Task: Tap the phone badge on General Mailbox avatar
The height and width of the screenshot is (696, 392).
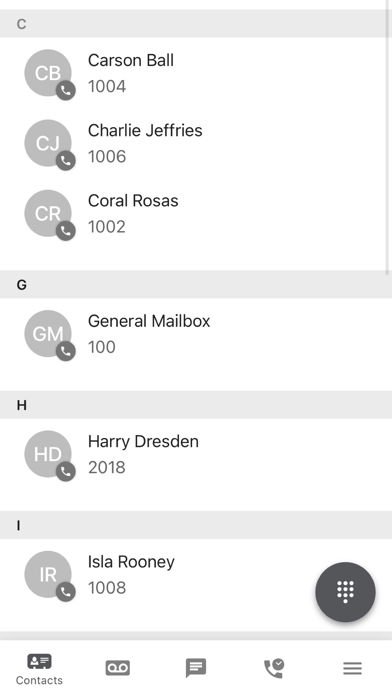Action: (66, 352)
